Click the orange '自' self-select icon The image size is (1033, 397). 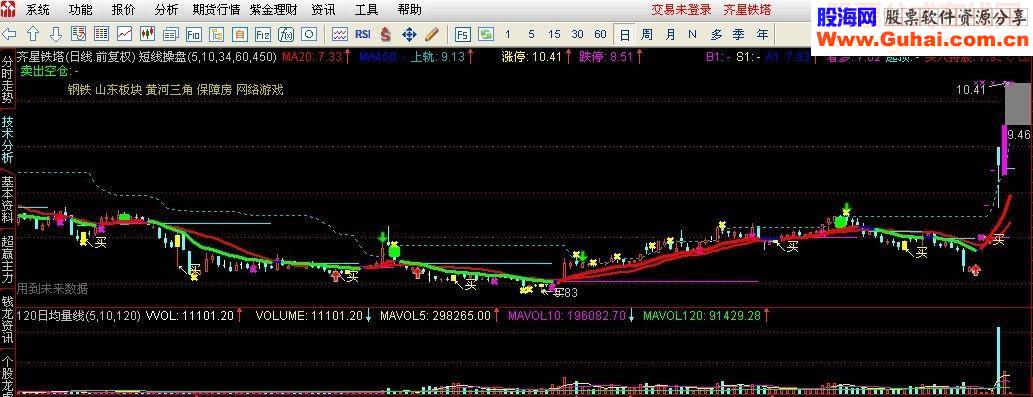pyautogui.click(x=240, y=34)
